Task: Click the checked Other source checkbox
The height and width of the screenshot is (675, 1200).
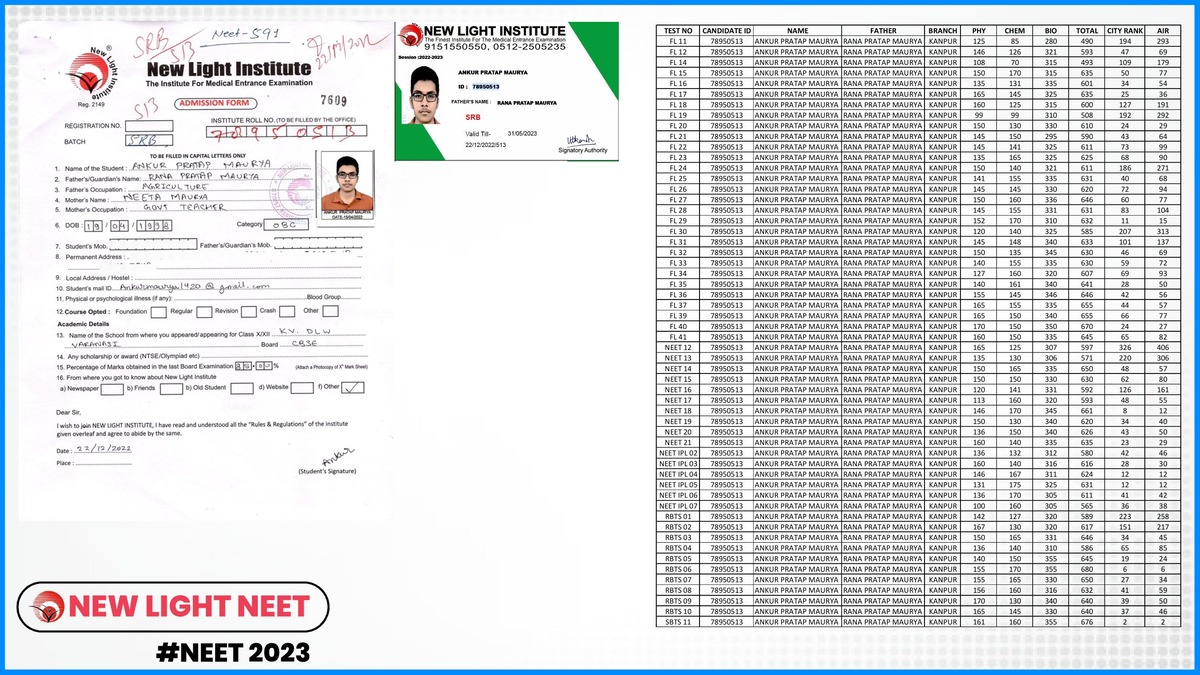Action: 352,389
